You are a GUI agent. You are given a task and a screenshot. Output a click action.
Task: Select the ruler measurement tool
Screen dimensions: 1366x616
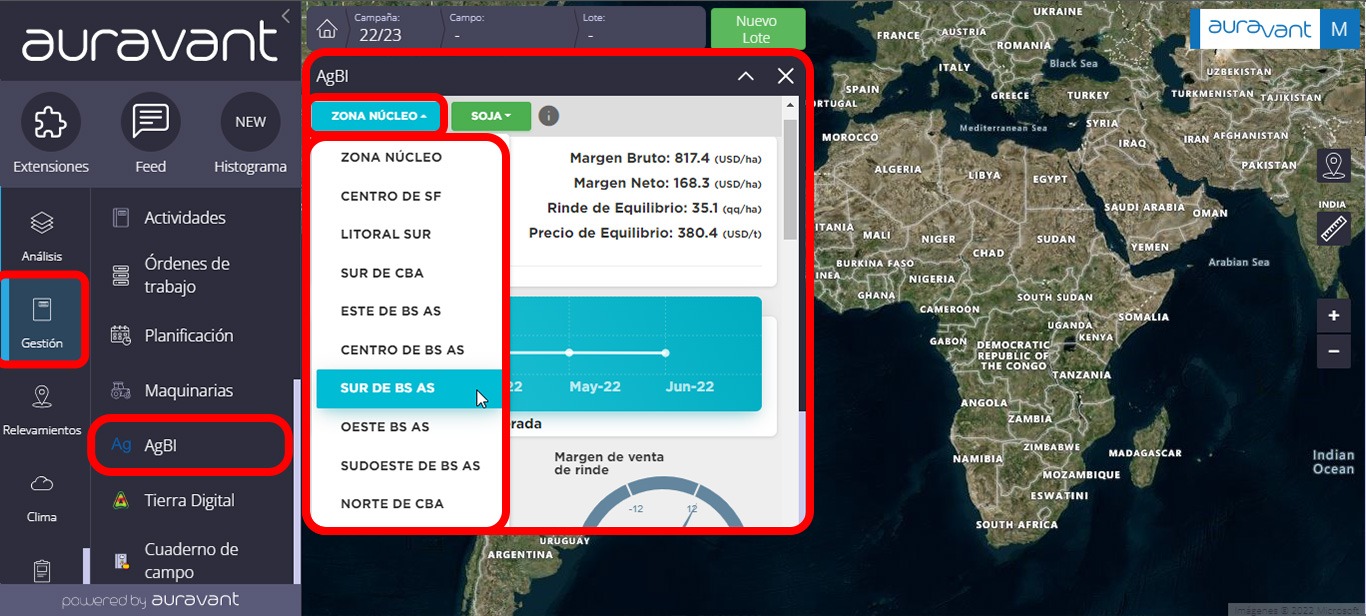(1334, 228)
